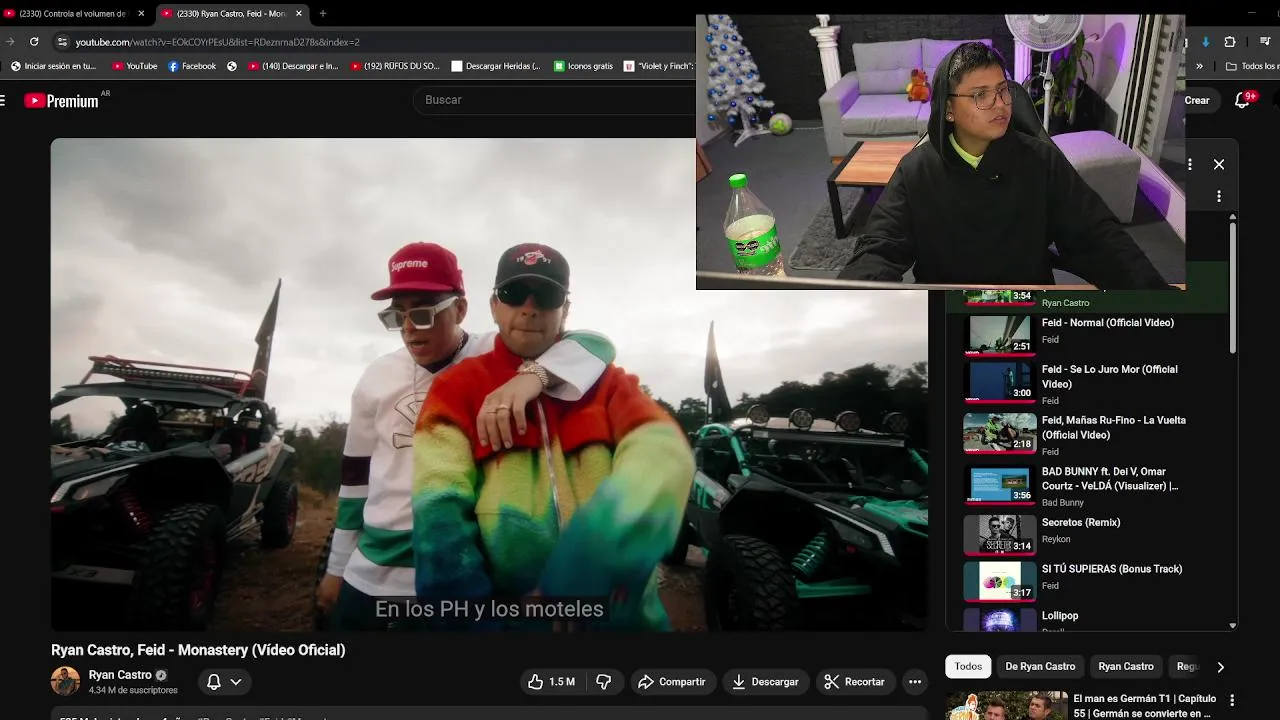Click the playlist panel scrollbar
This screenshot has width=1280, height=720.
tap(1233, 287)
